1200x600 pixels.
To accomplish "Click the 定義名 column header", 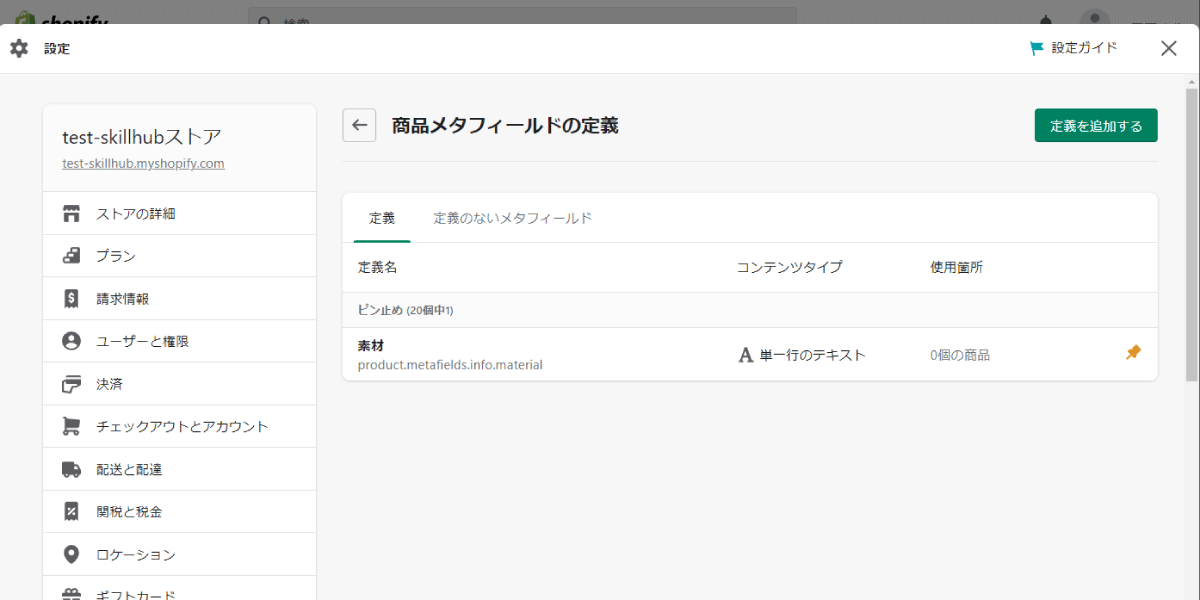I will pyautogui.click(x=378, y=267).
